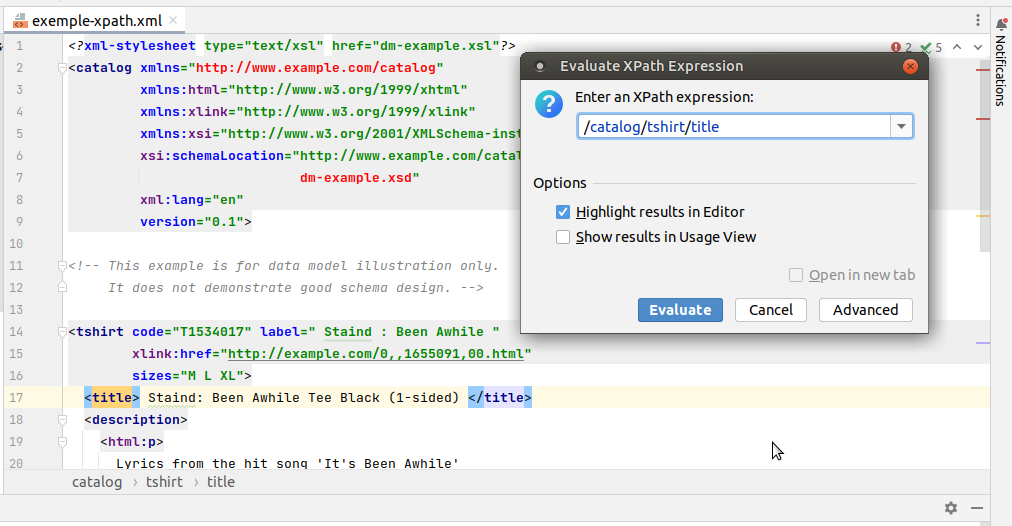Click the red error count indicator
The height and width of the screenshot is (526, 1012).
click(x=901, y=47)
